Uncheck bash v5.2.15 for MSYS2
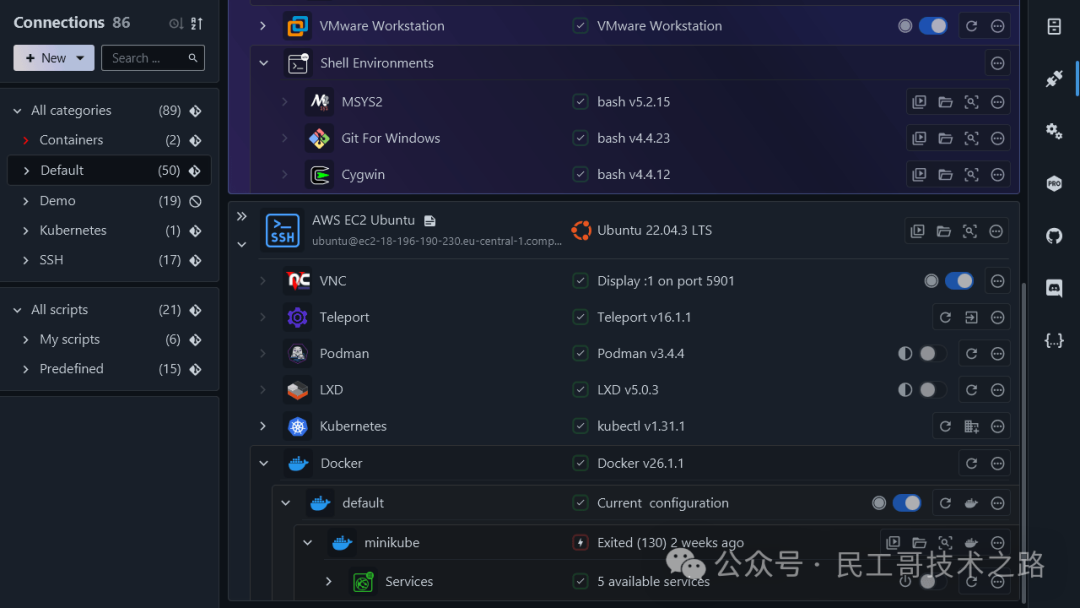Viewport: 1080px width, 608px height. (580, 101)
